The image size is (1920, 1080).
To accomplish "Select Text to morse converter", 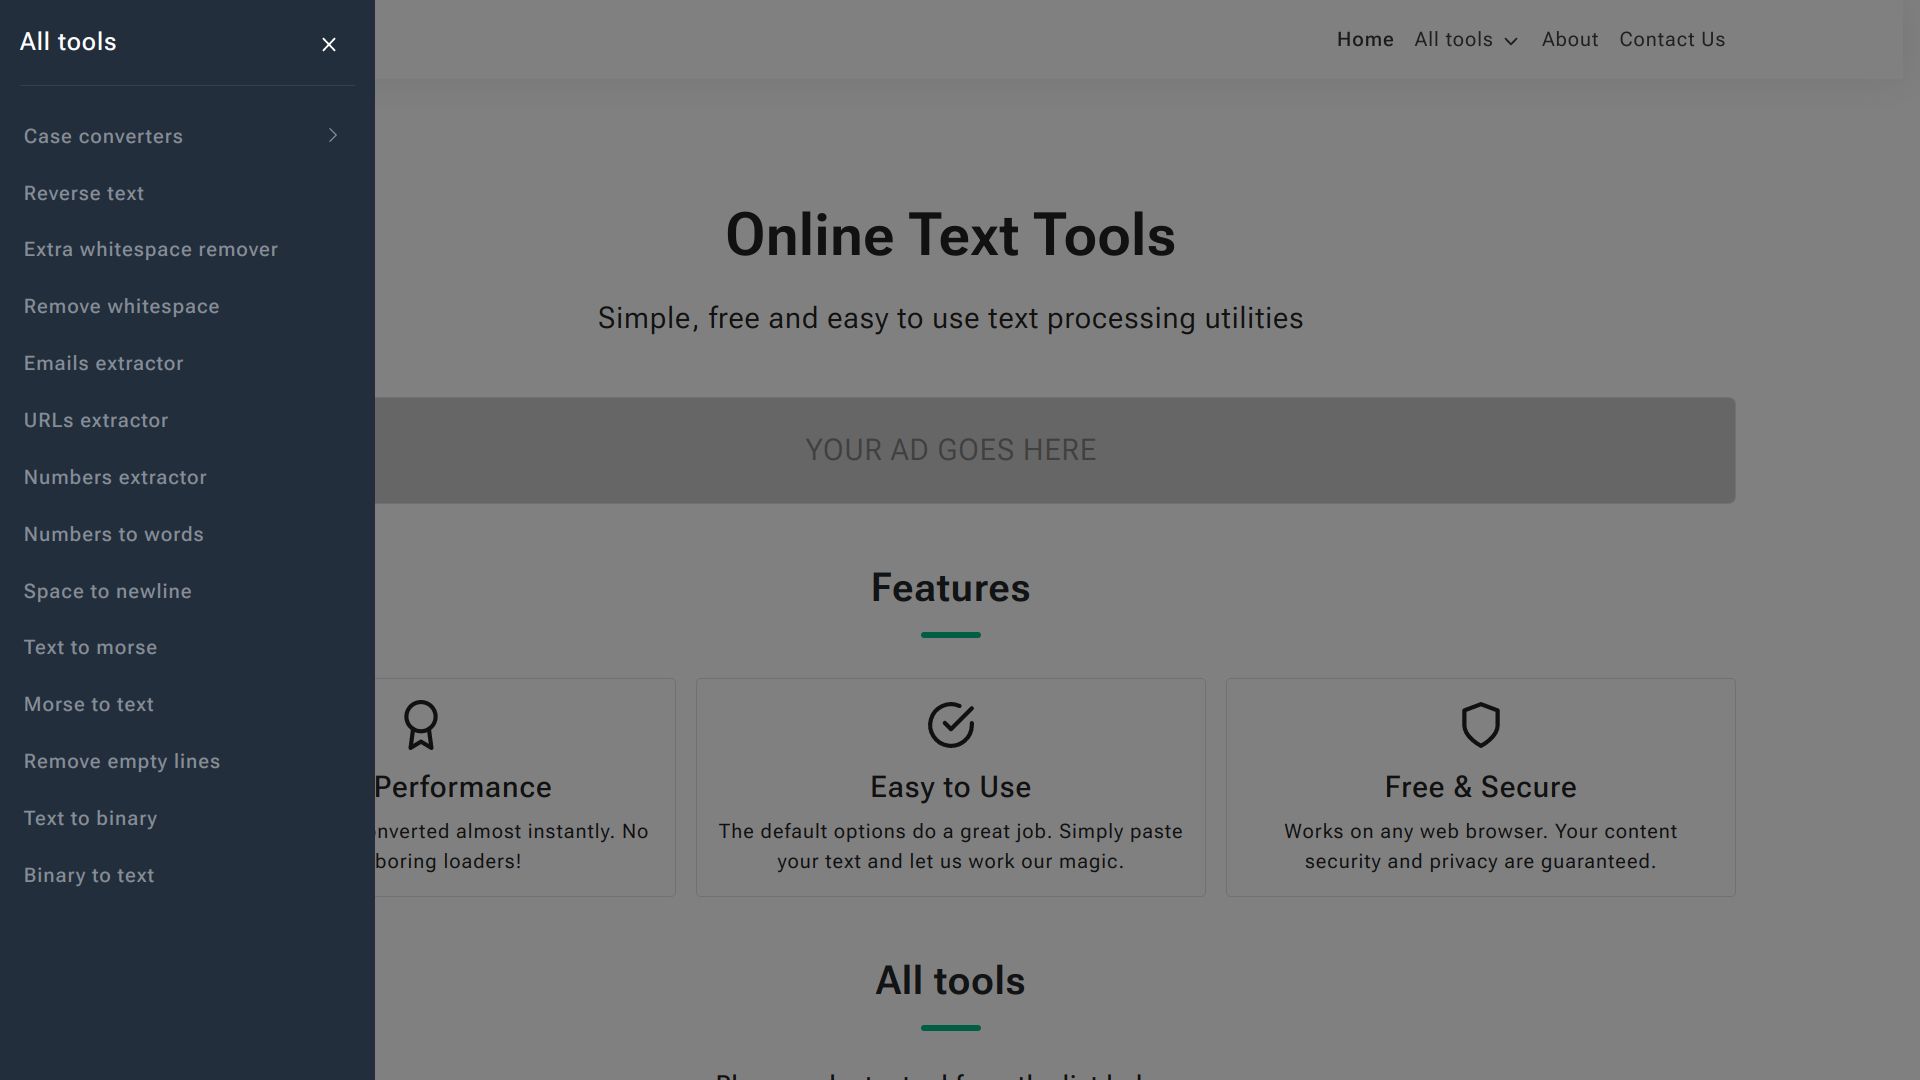I will pyautogui.click(x=91, y=647).
